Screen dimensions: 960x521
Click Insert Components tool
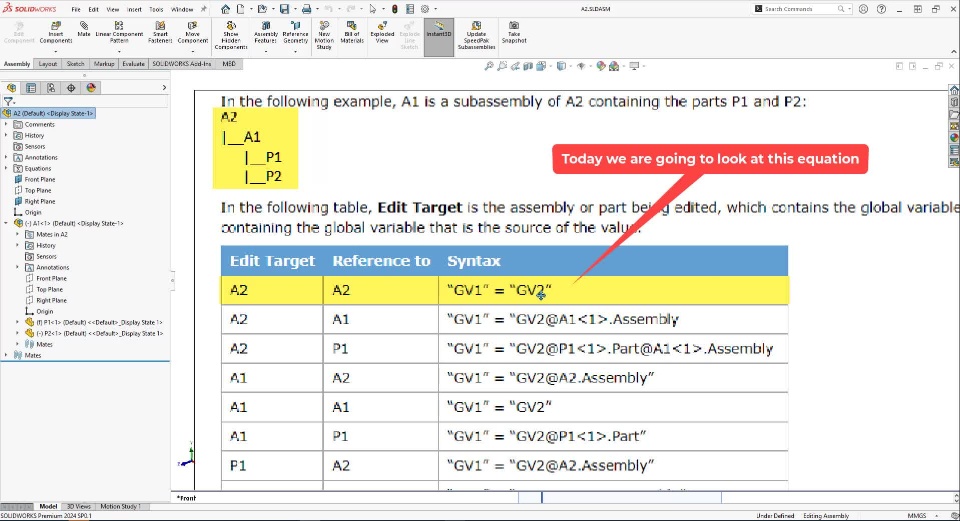coord(56,32)
